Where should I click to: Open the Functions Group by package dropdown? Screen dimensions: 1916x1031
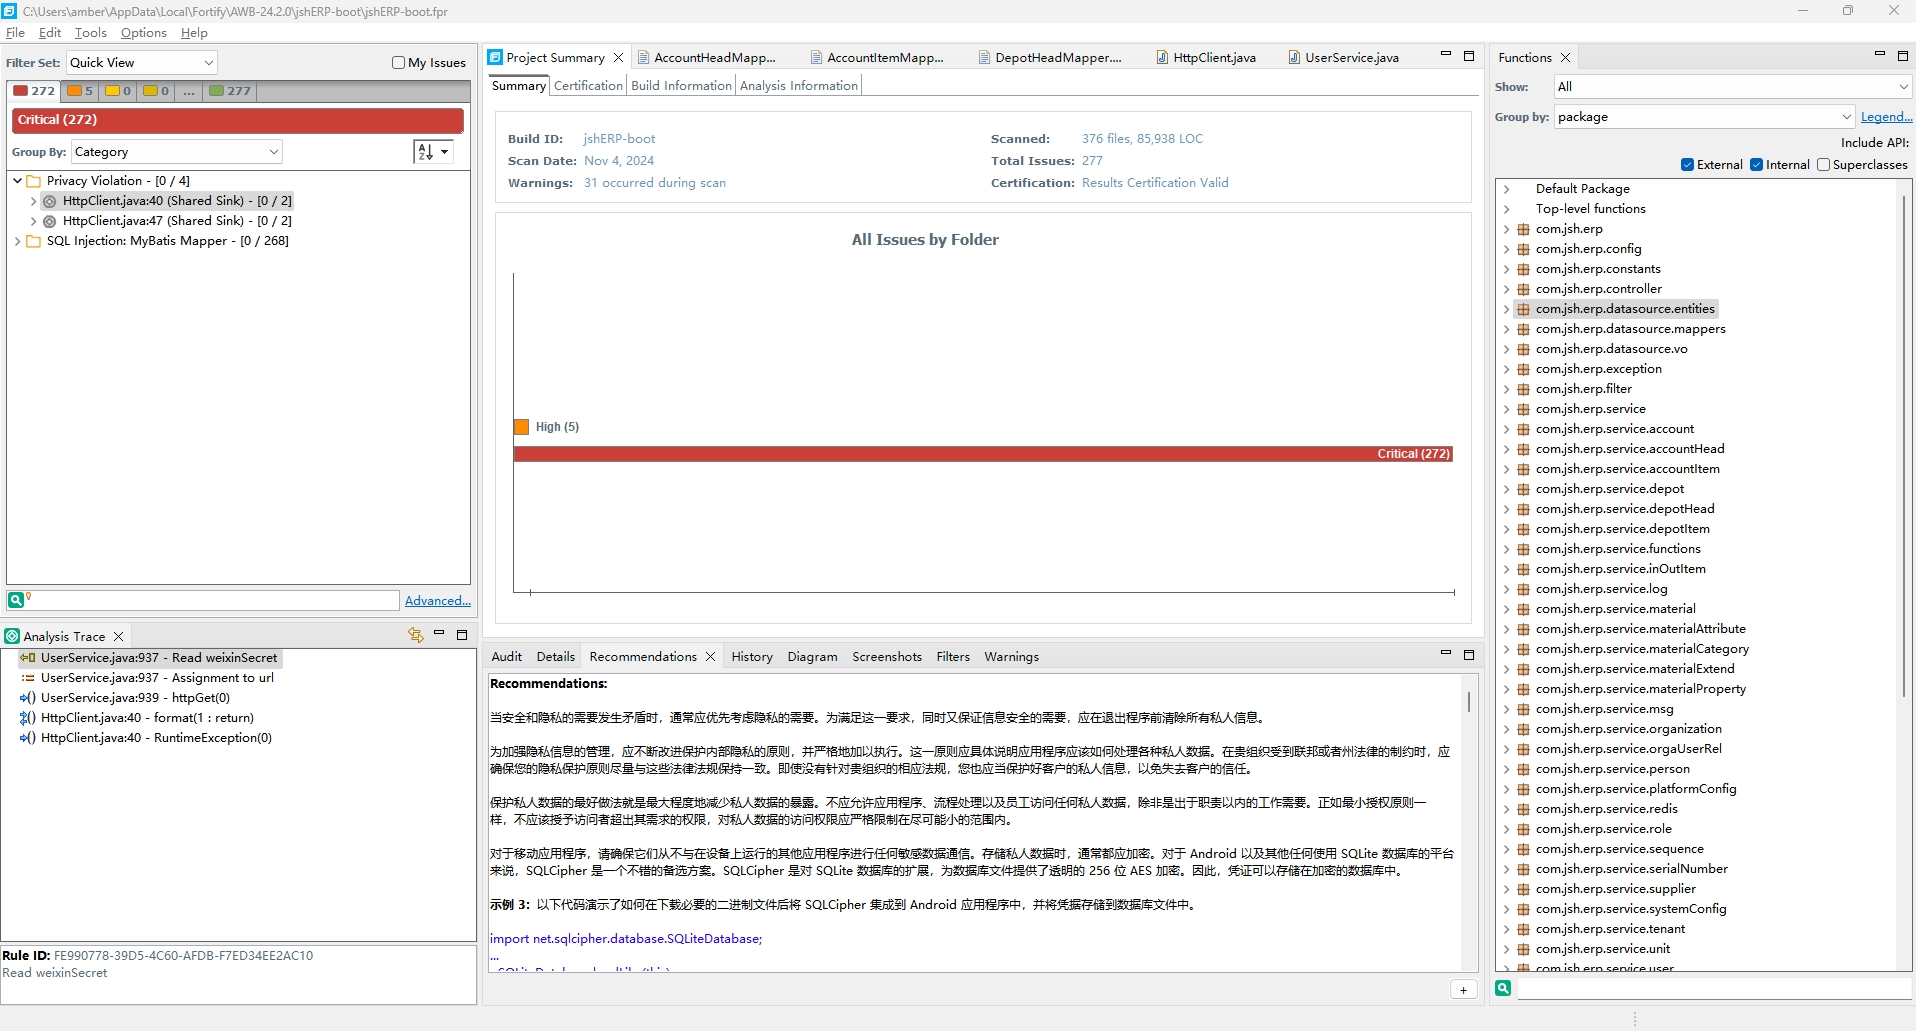pyautogui.click(x=1704, y=117)
